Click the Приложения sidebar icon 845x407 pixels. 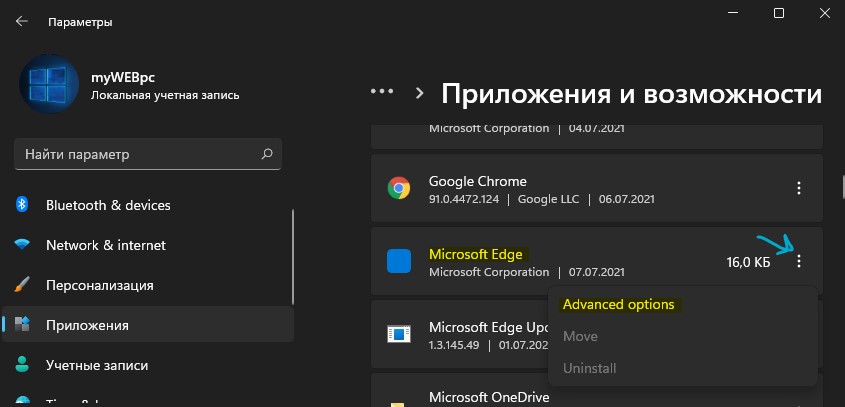click(x=22, y=324)
